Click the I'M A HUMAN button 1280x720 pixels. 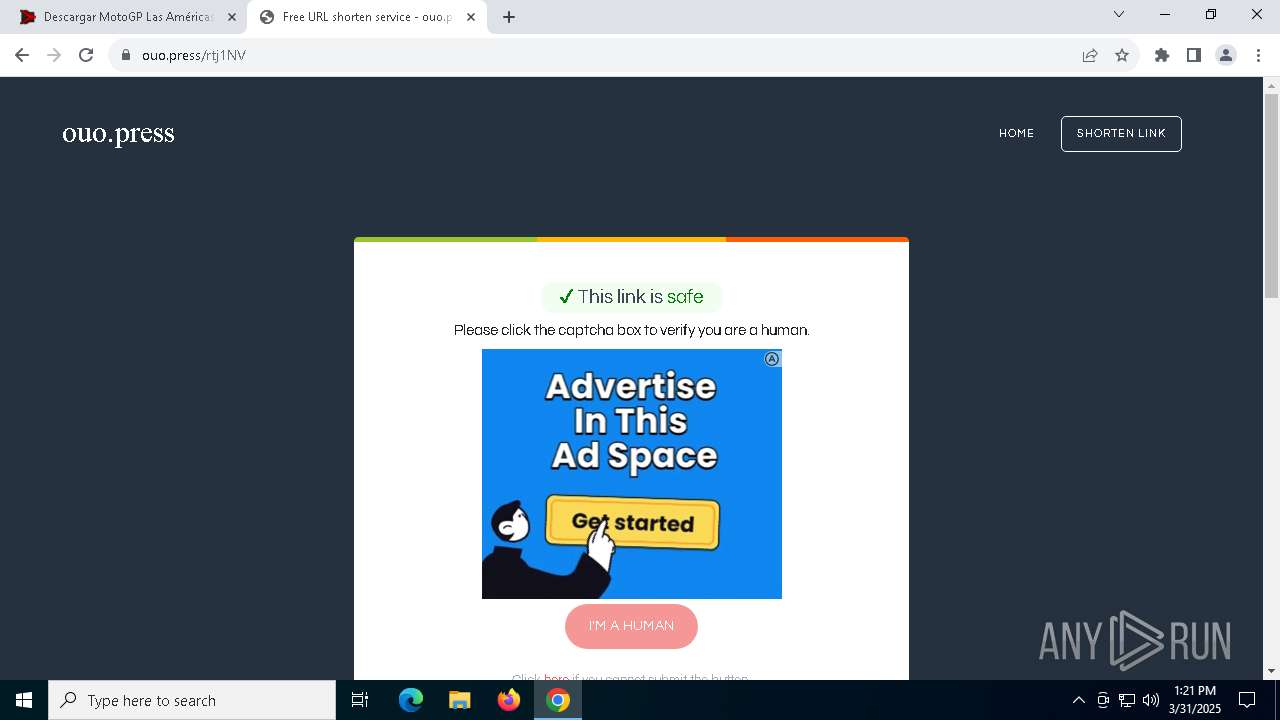point(631,626)
